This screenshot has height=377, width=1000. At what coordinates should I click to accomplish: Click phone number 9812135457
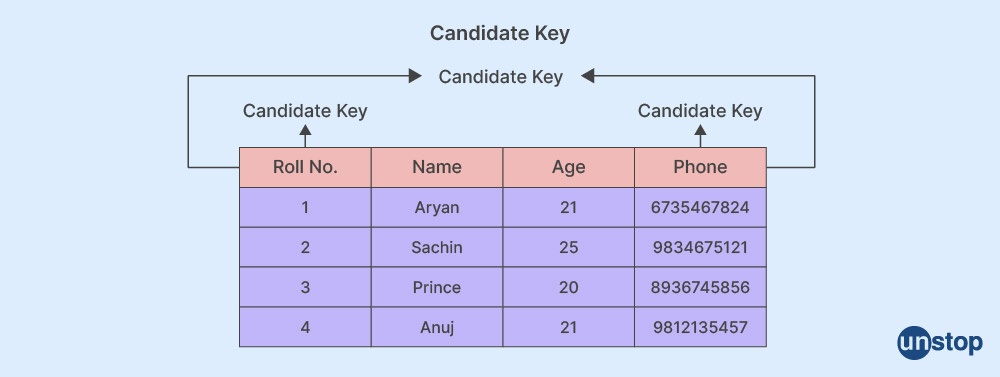[700, 327]
